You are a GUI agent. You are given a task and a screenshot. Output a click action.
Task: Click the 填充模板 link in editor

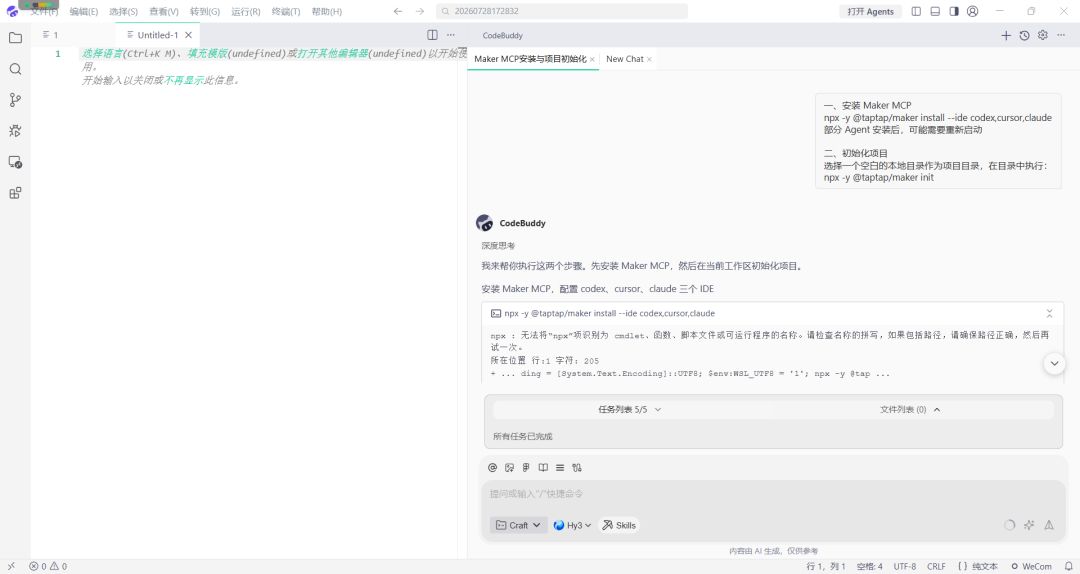207,54
